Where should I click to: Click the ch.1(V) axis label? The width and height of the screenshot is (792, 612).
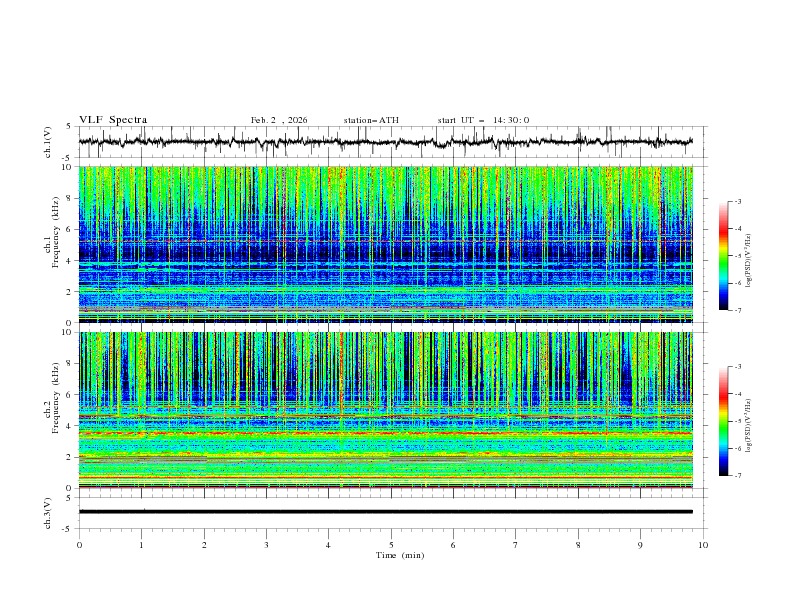click(x=49, y=142)
